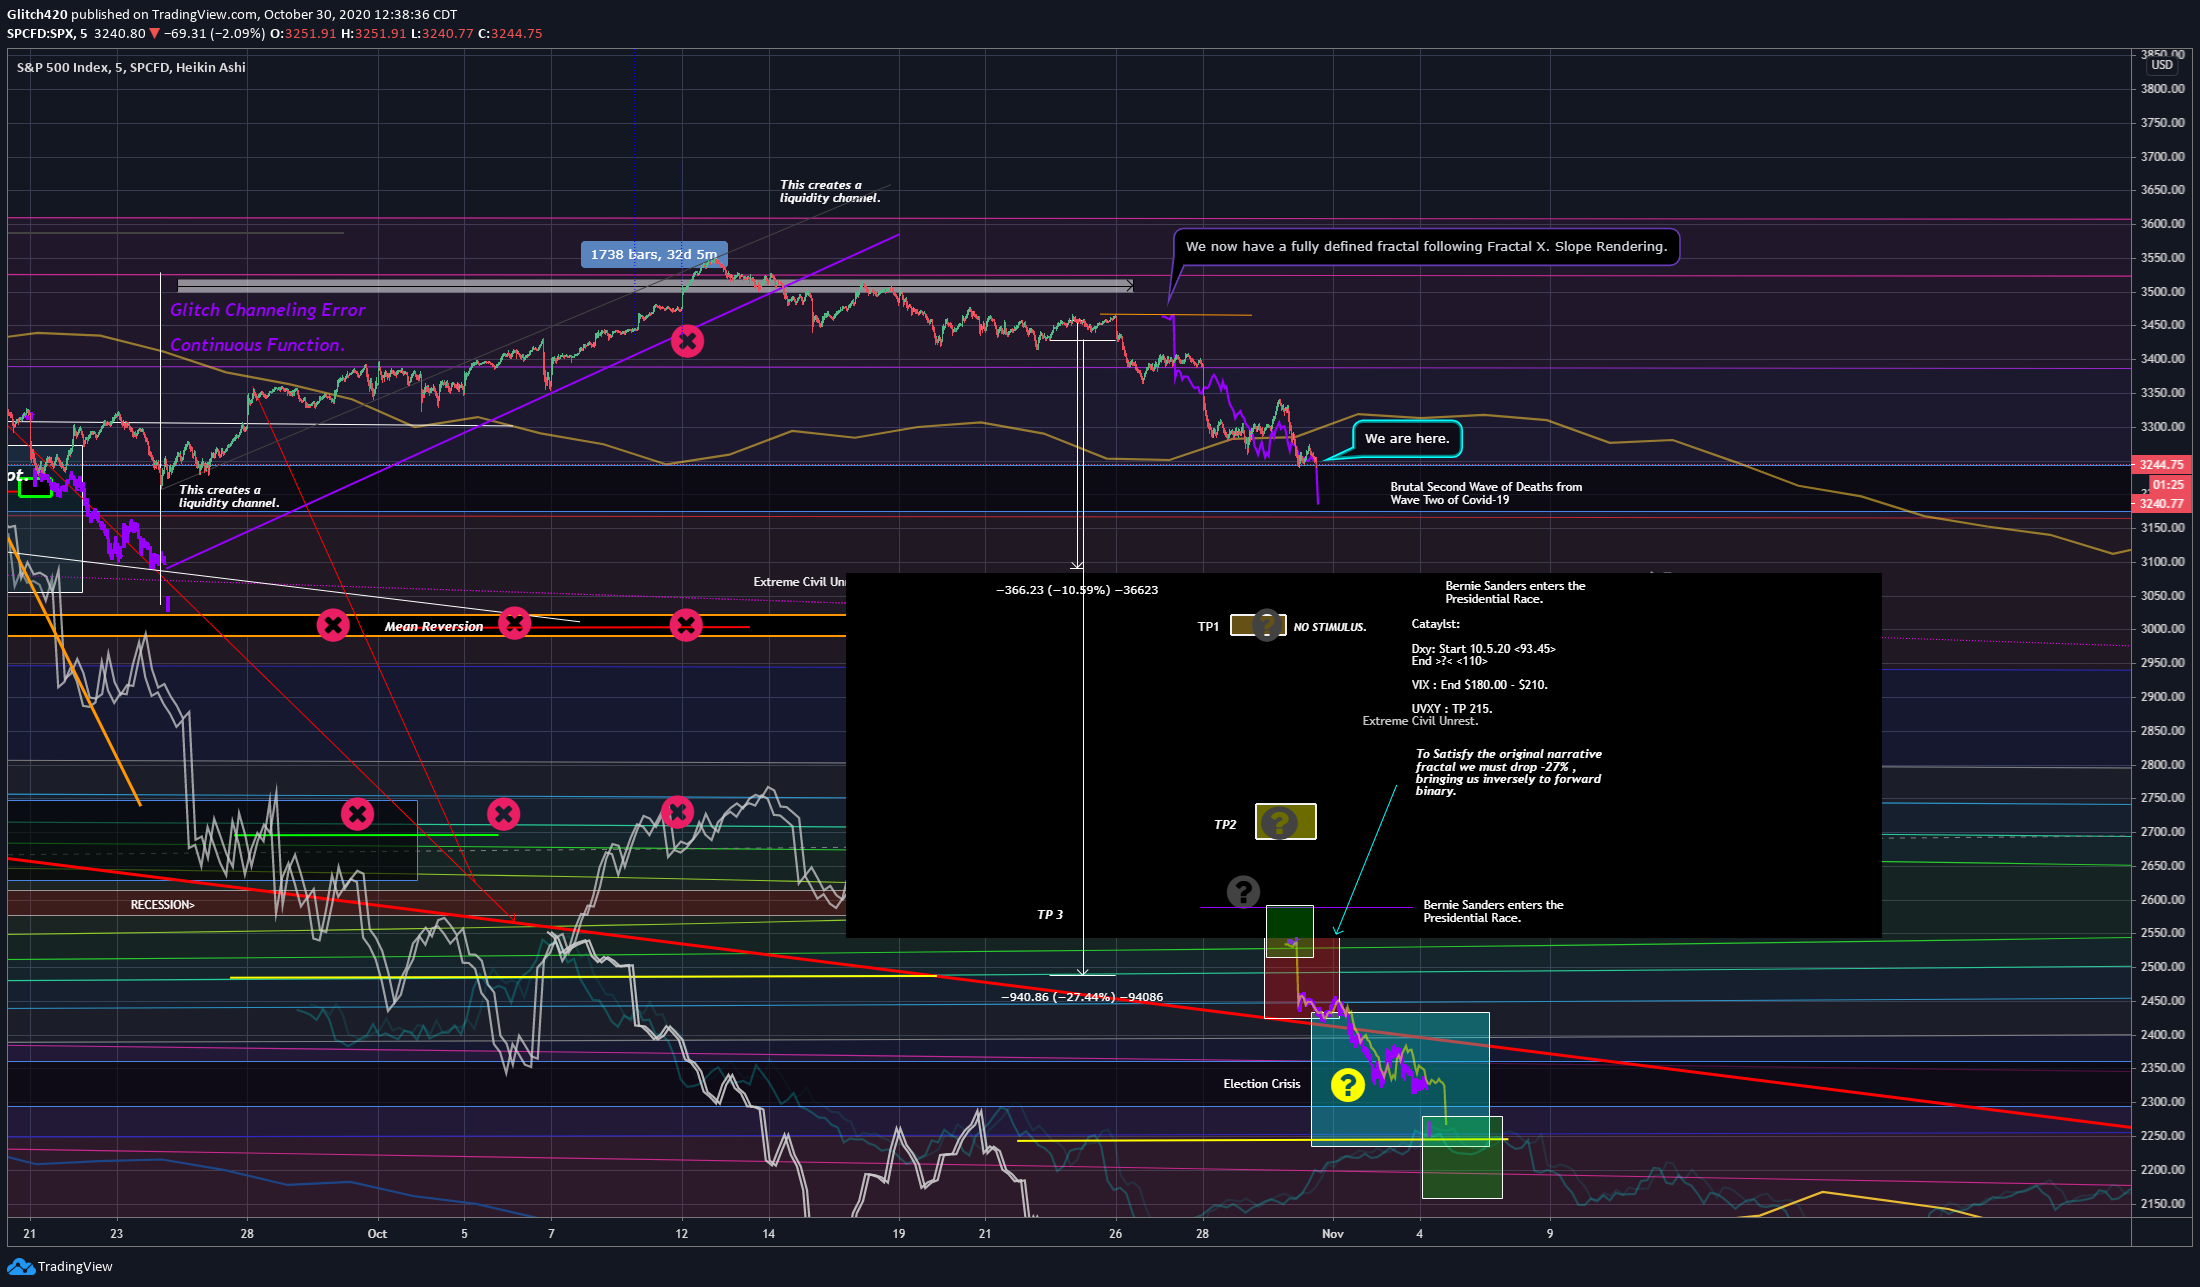Click the 'Election Crisis' label
Image resolution: width=2200 pixels, height=1287 pixels.
click(1262, 1084)
